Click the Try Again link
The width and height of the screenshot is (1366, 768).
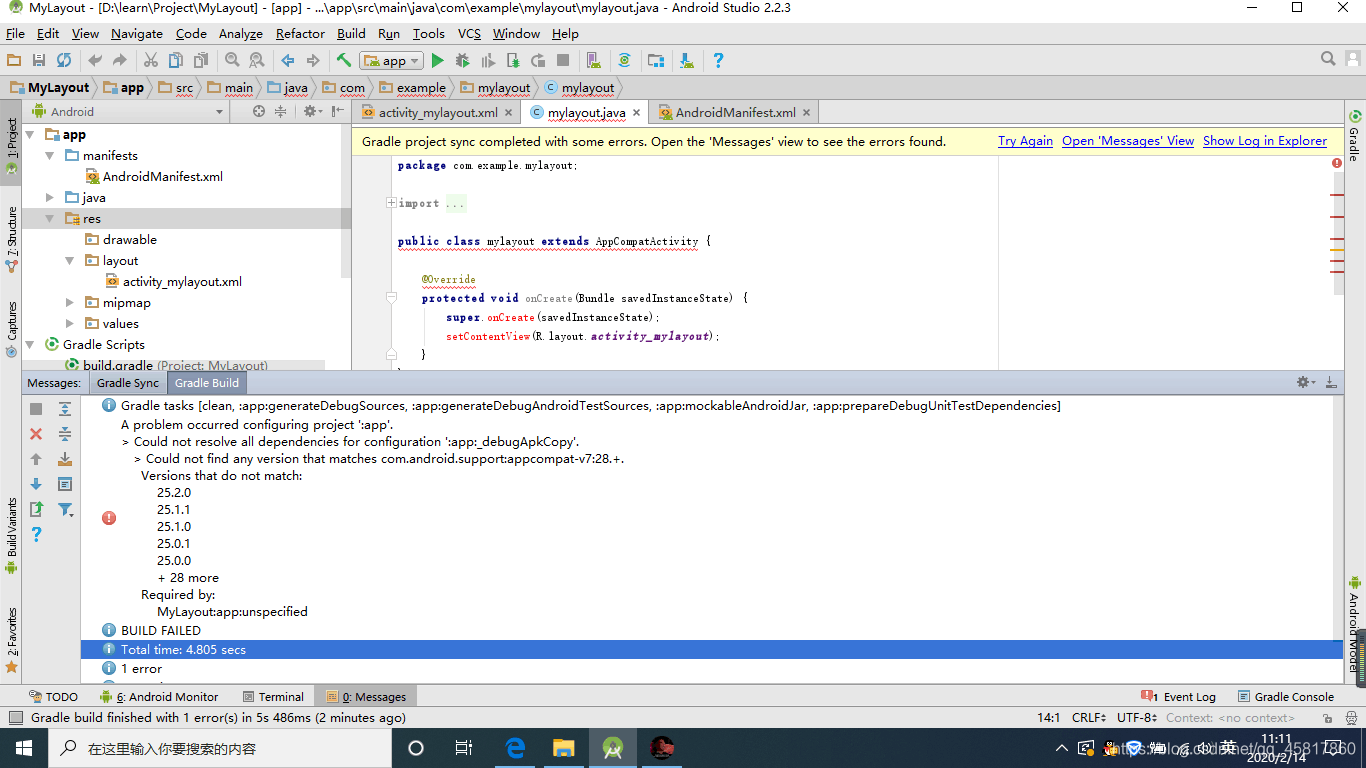[1025, 141]
